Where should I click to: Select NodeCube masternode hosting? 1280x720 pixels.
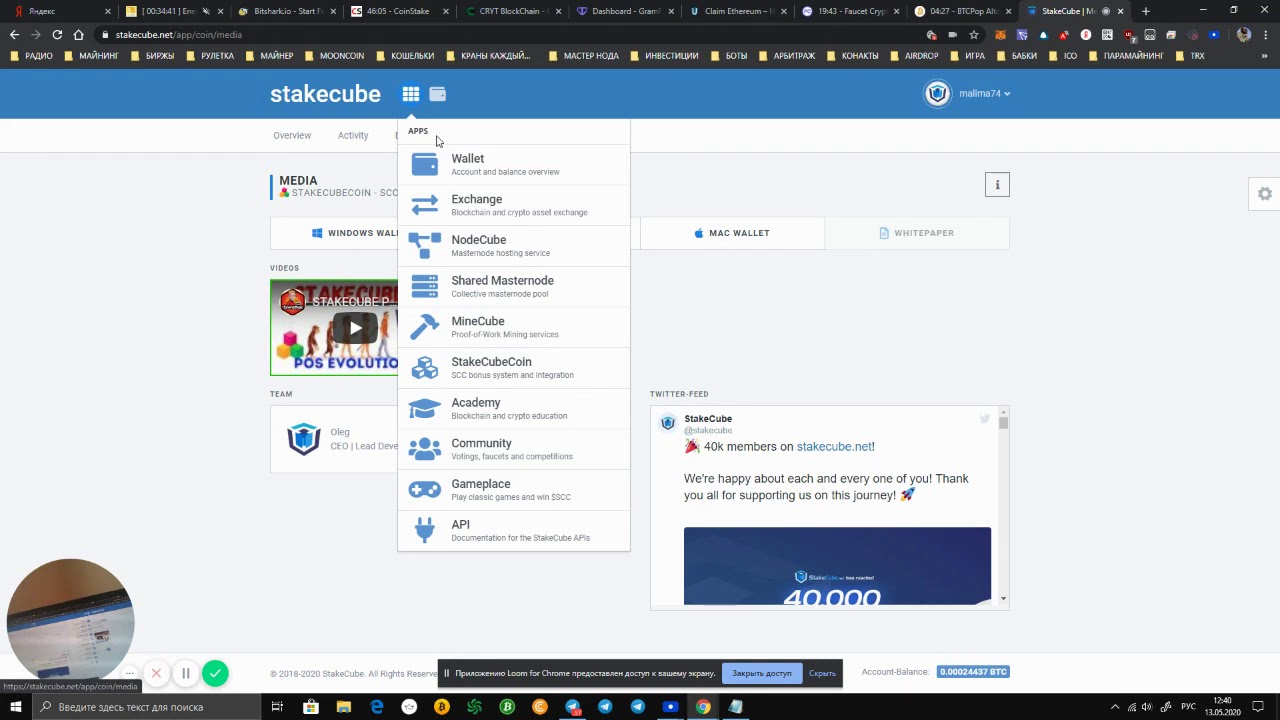pyautogui.click(x=514, y=246)
